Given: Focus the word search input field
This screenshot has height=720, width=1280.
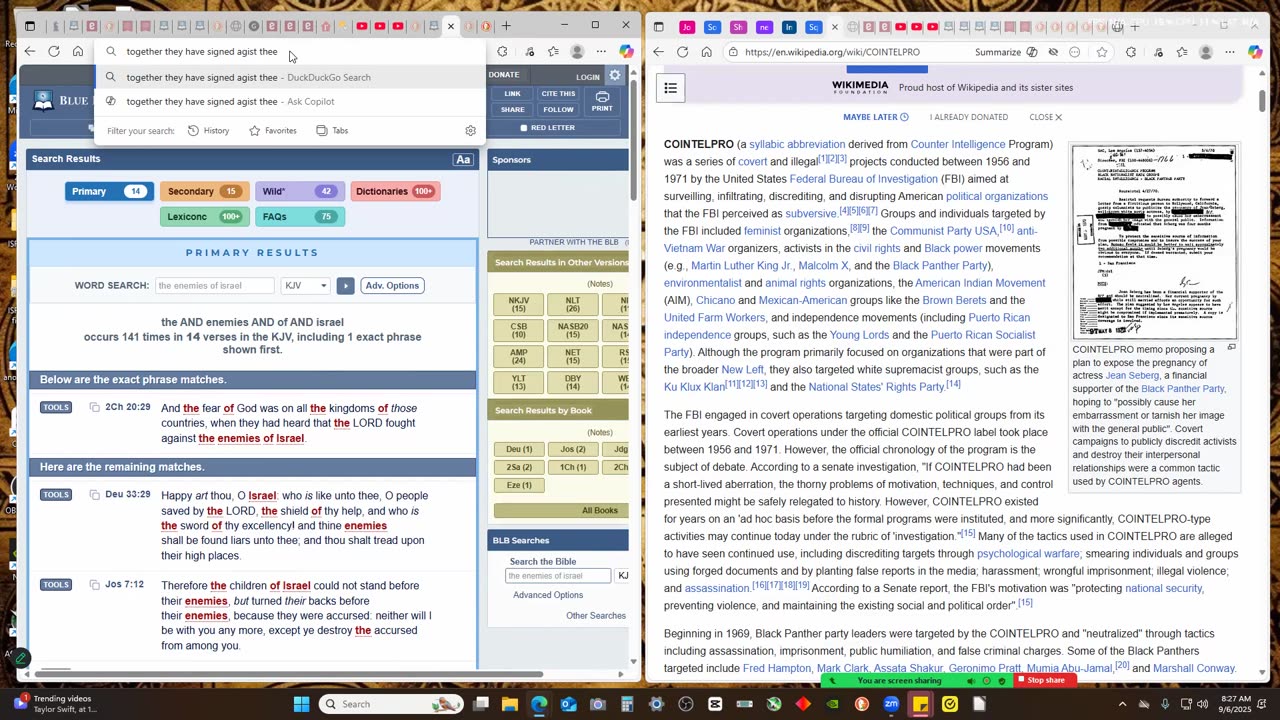Looking at the screenshot, I should 214,286.
